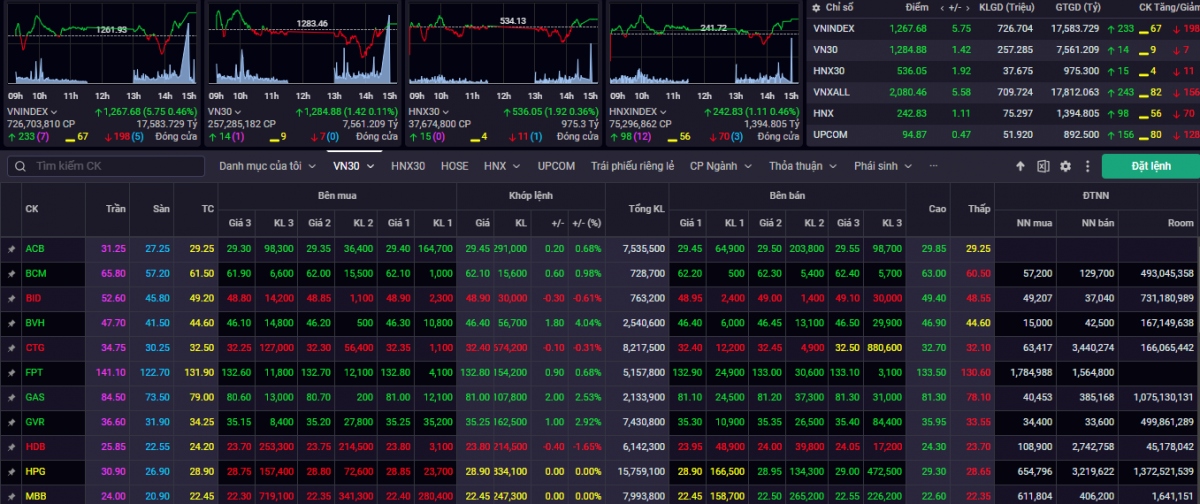Pin the HPG stock row
The width and height of the screenshot is (1200, 504).
[x=12, y=470]
